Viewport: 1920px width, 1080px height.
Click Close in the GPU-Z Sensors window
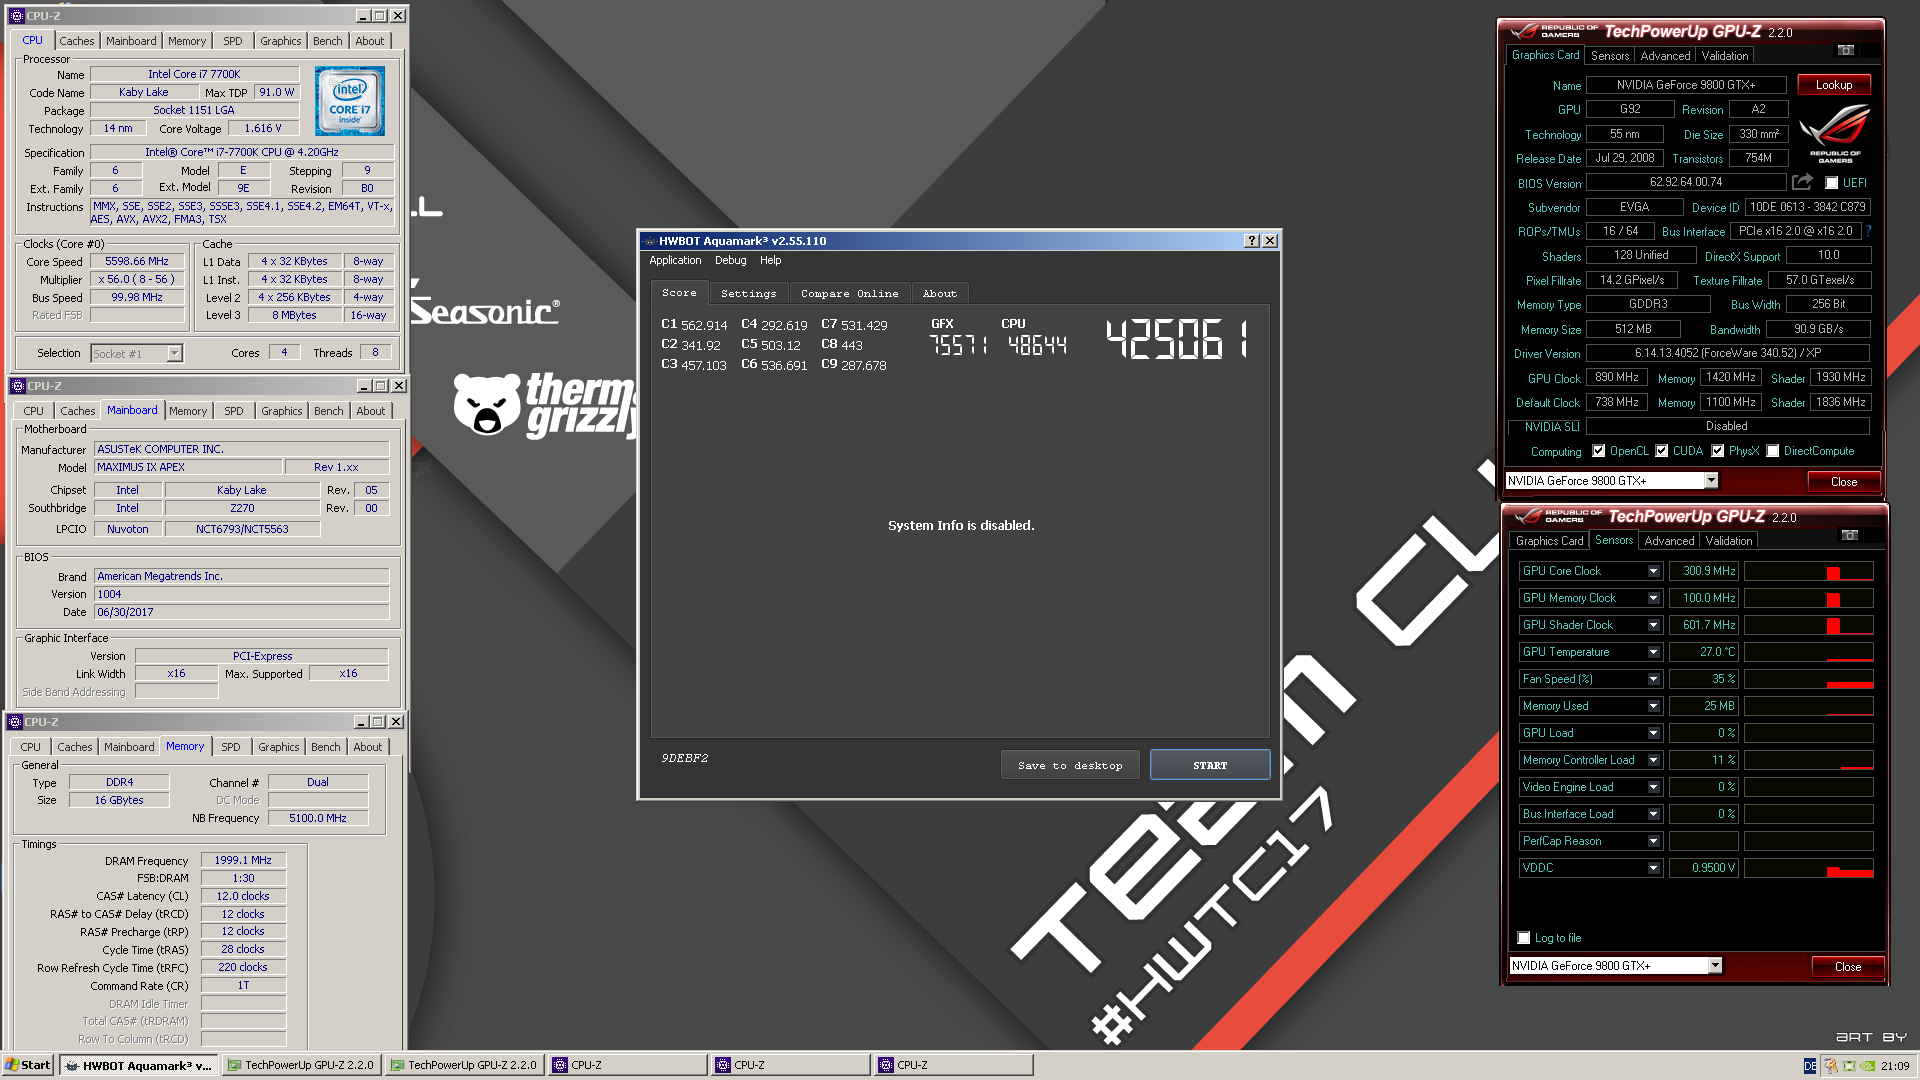pos(1848,966)
